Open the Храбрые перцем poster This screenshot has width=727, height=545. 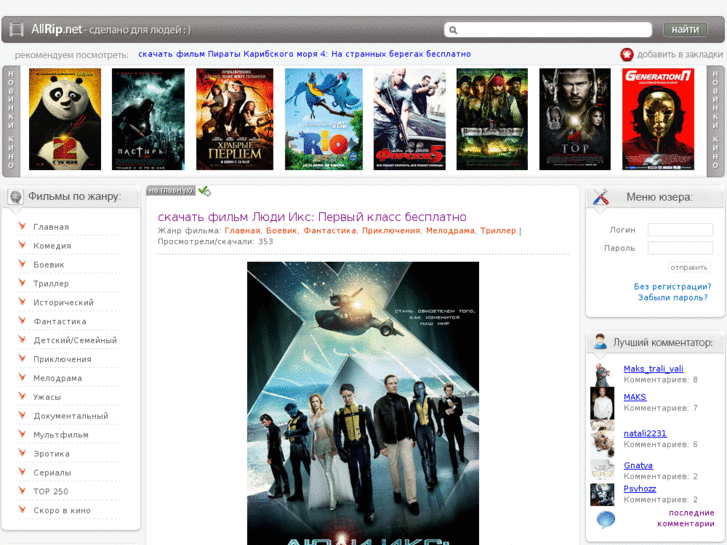coord(235,119)
